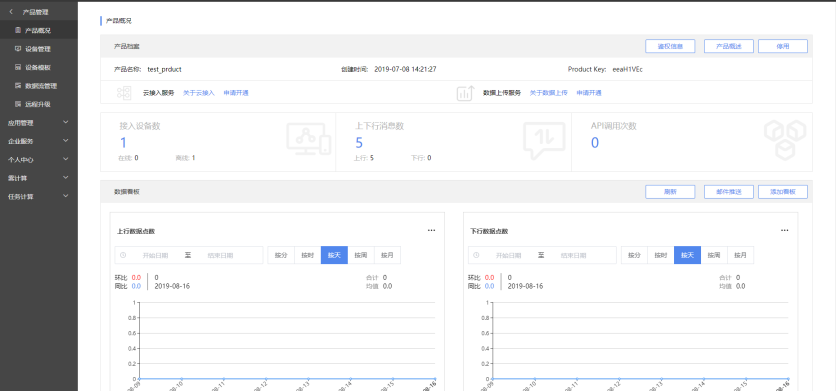Expand the 云计算 menu chevron
The image size is (836, 391).
point(66,177)
